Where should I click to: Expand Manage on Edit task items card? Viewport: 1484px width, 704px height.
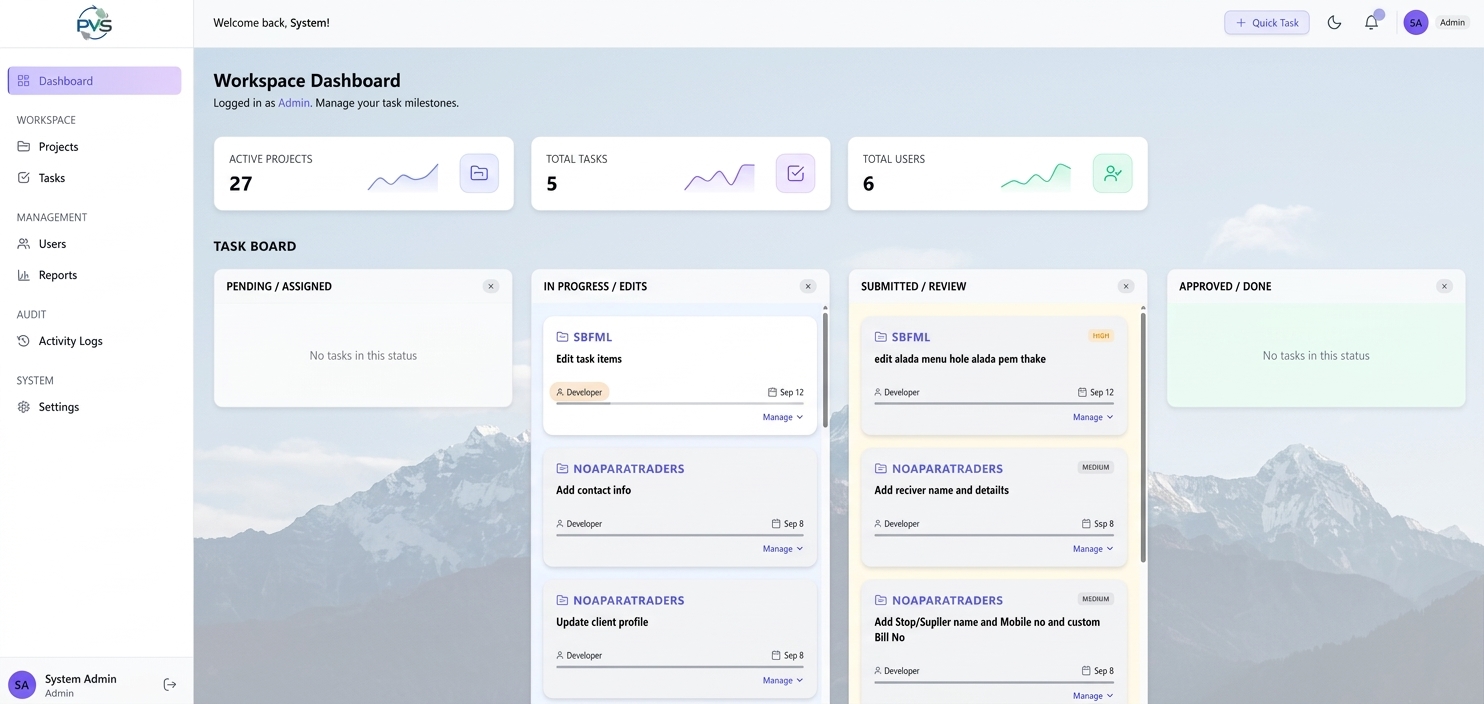pos(783,417)
